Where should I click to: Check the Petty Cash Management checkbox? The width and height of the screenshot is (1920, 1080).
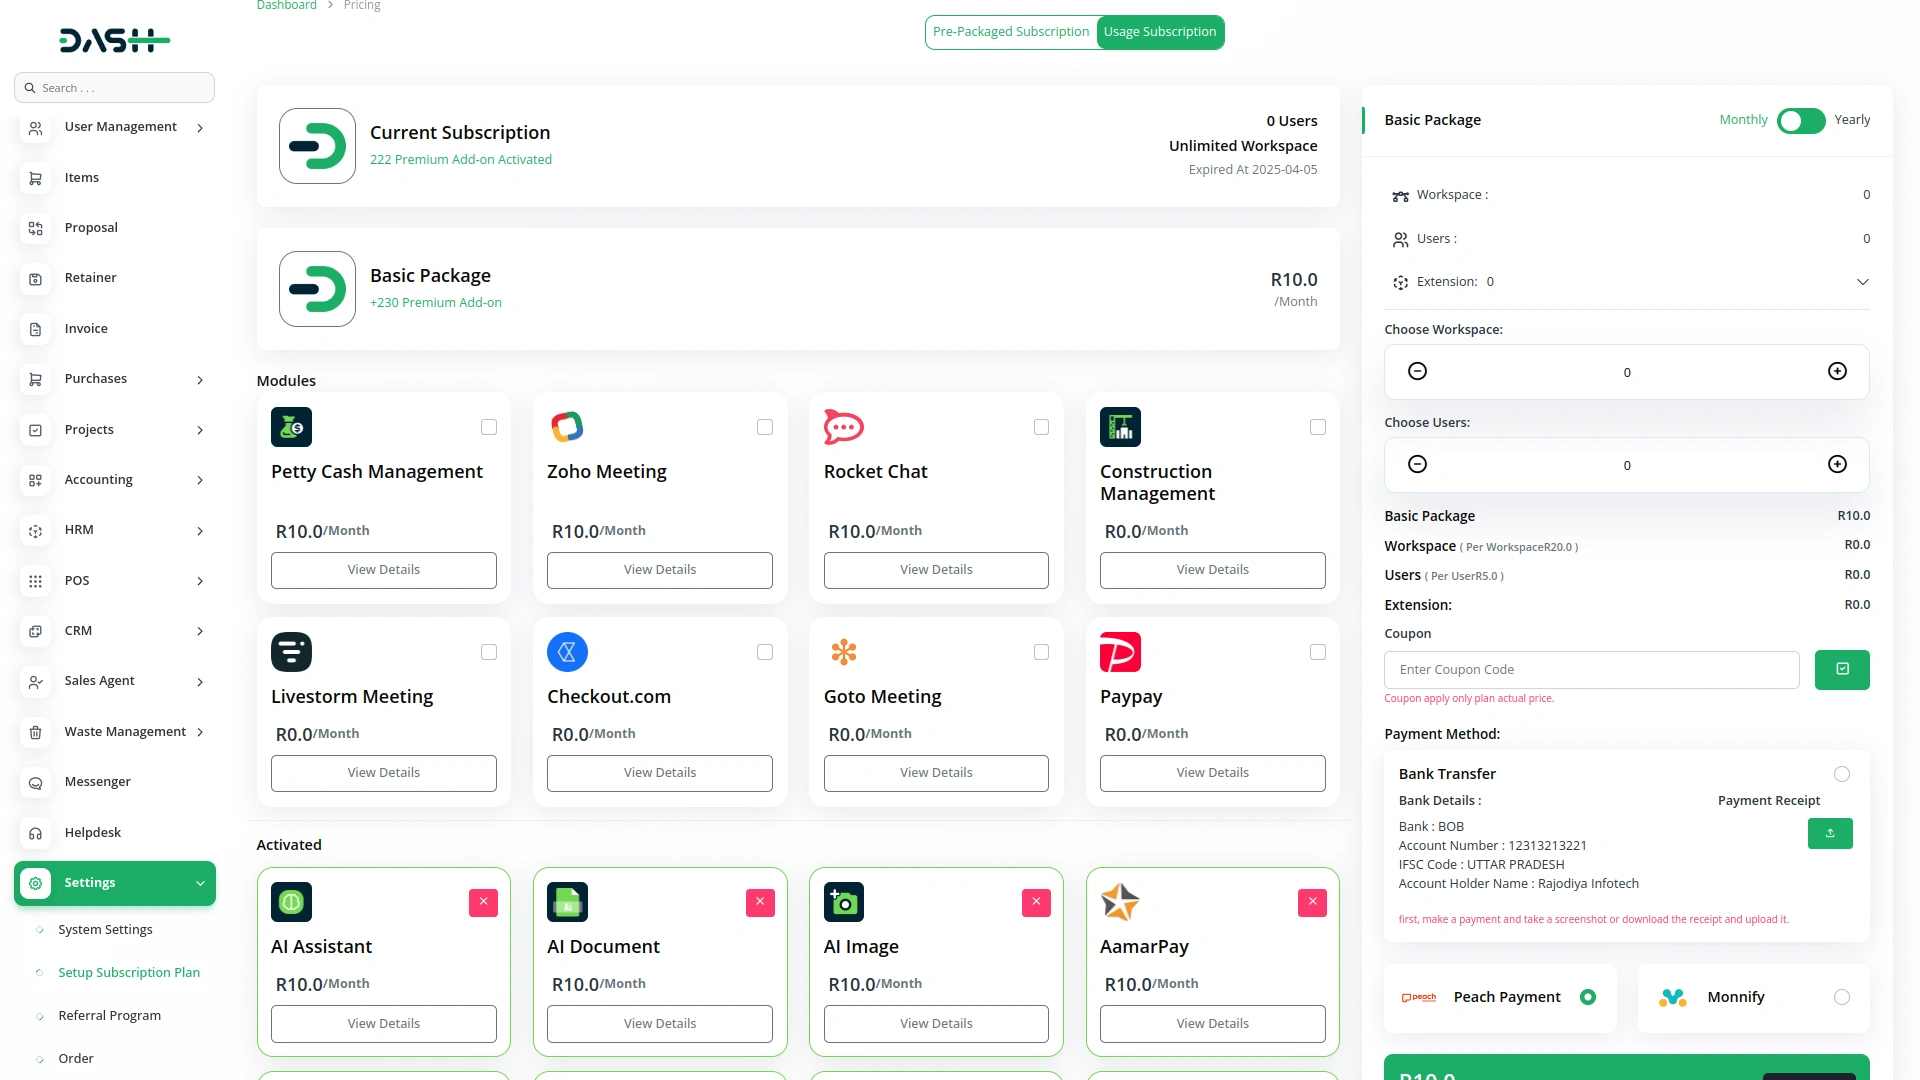(x=489, y=427)
